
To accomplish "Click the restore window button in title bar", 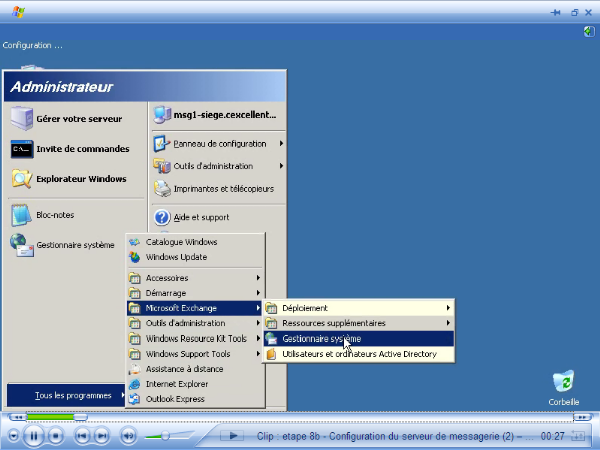I will (x=574, y=13).
